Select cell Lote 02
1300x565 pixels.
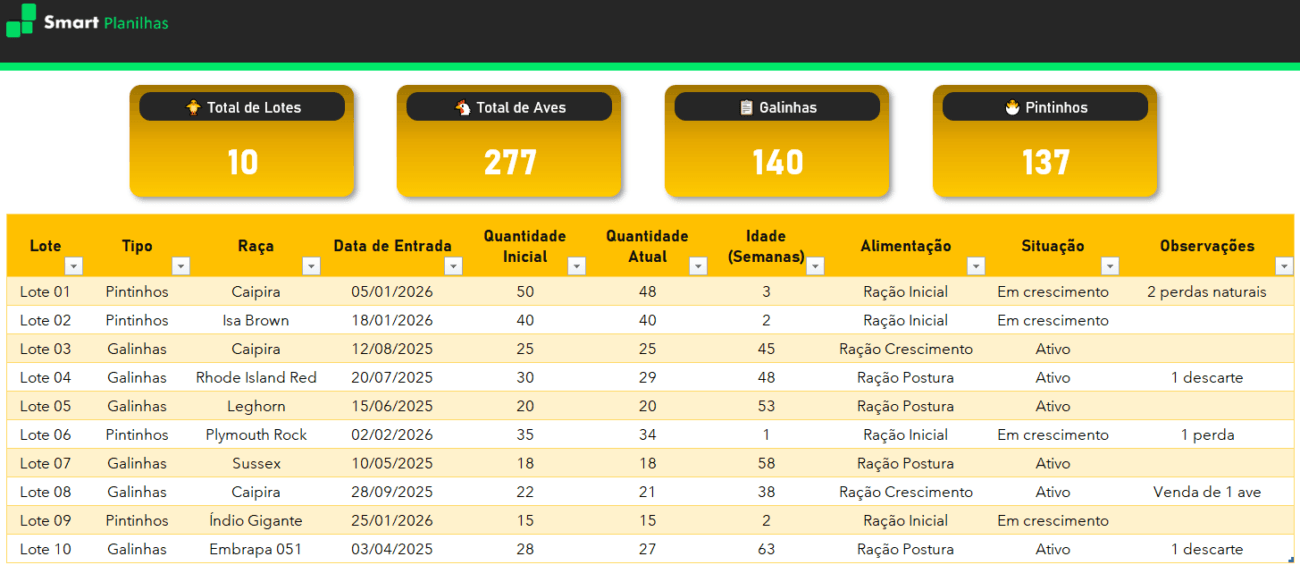coord(45,320)
